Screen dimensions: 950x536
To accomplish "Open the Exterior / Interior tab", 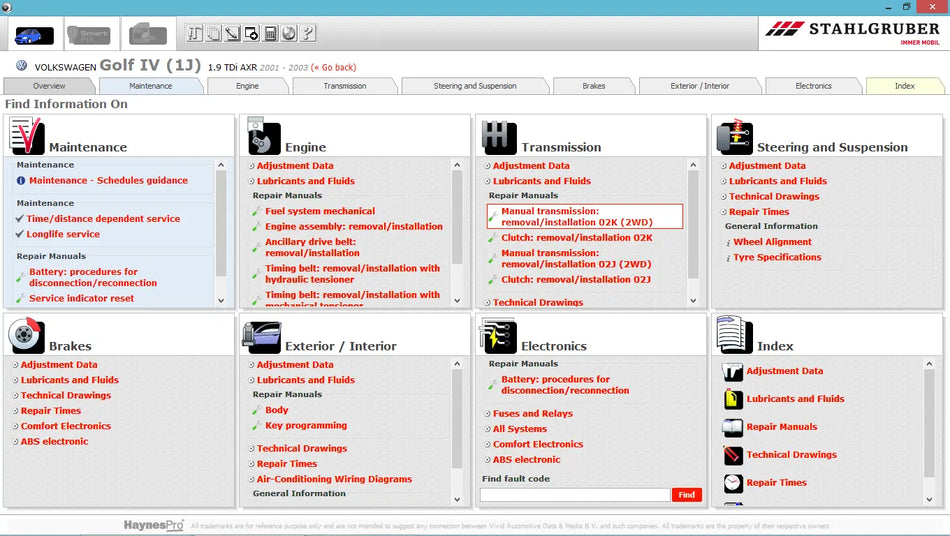I will tap(700, 86).
